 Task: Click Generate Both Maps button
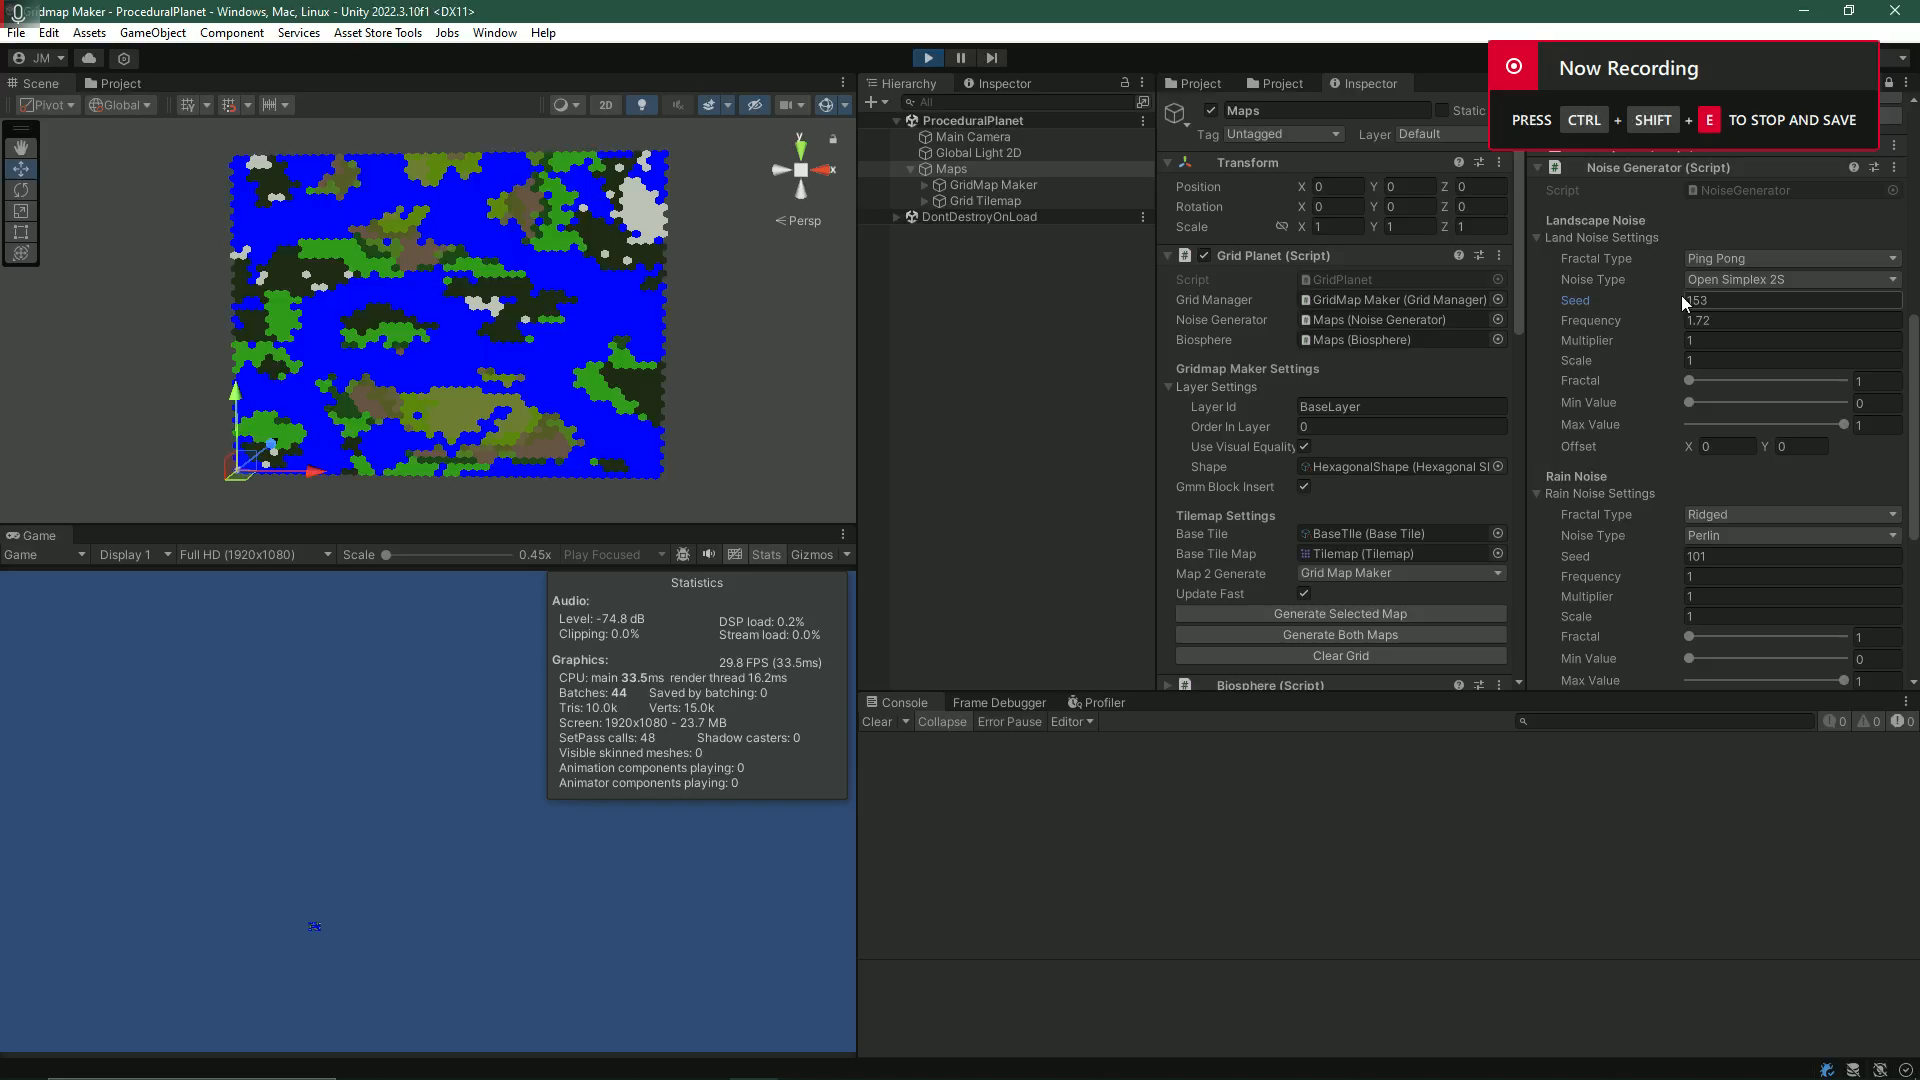(x=1341, y=635)
